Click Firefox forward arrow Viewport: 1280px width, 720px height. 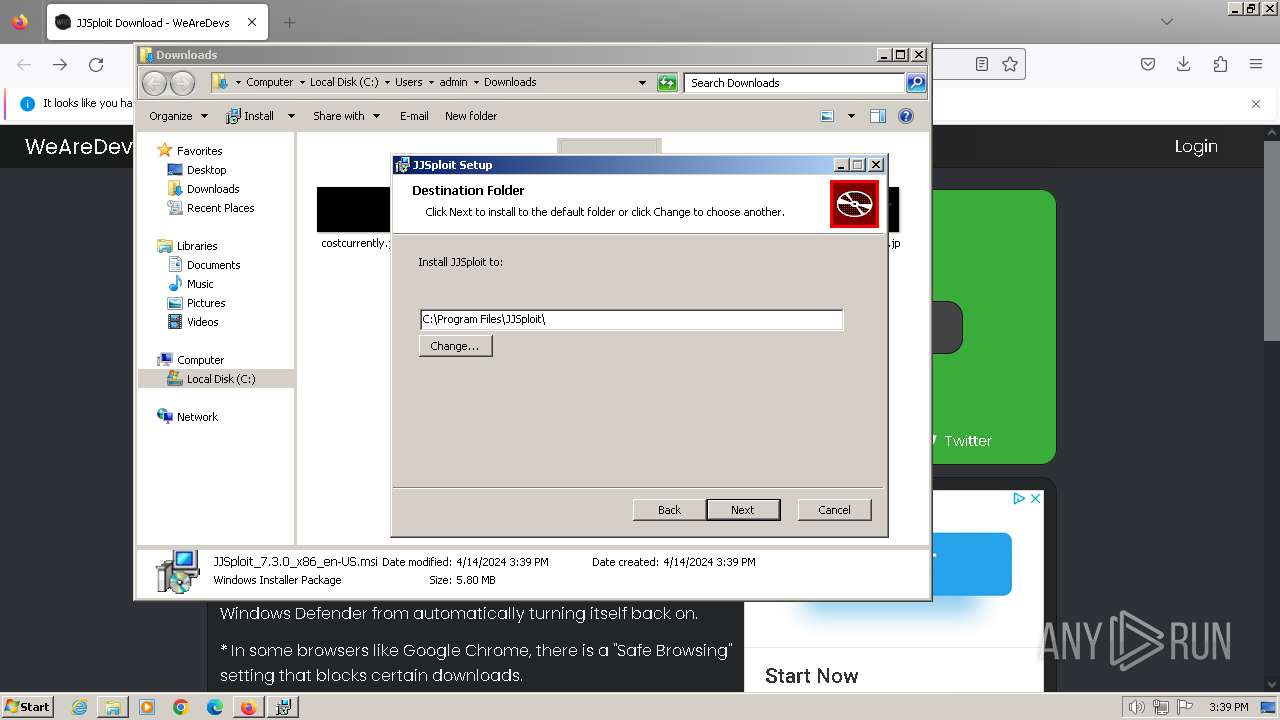[x=60, y=65]
